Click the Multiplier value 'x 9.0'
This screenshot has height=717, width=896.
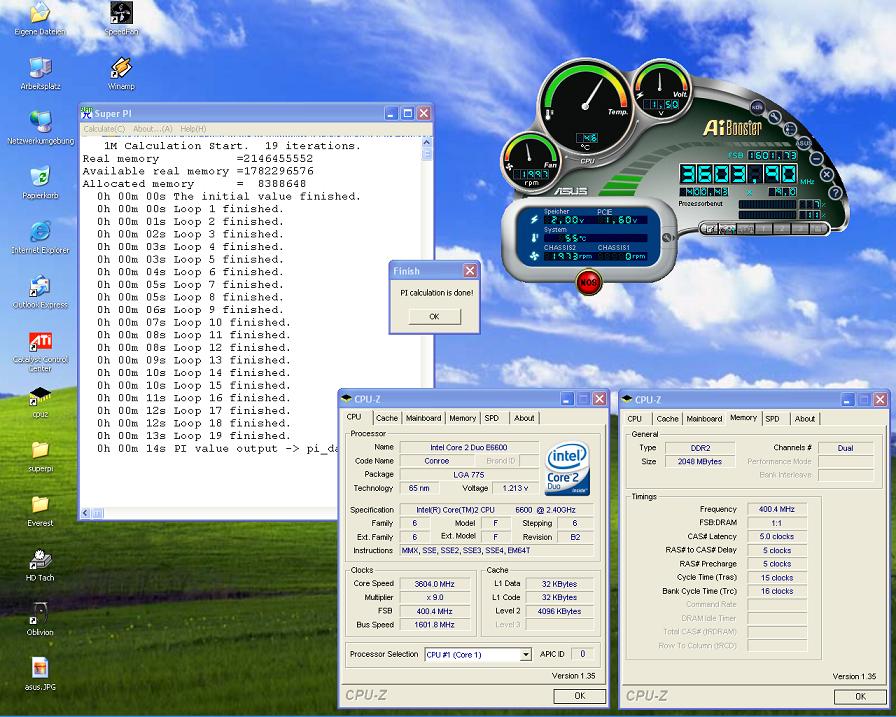click(x=434, y=598)
